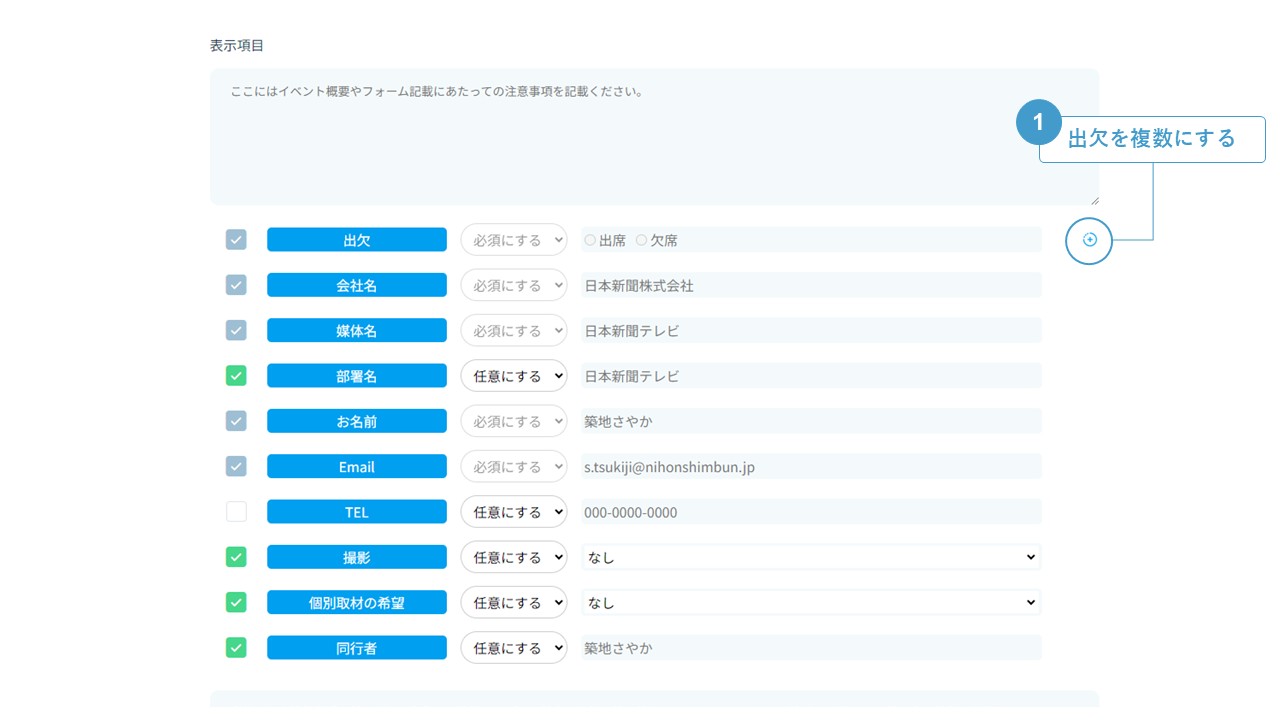The height and width of the screenshot is (720, 1280).
Task: Click the TEL input field with placeholder 000-0000-0000
Action: point(811,512)
